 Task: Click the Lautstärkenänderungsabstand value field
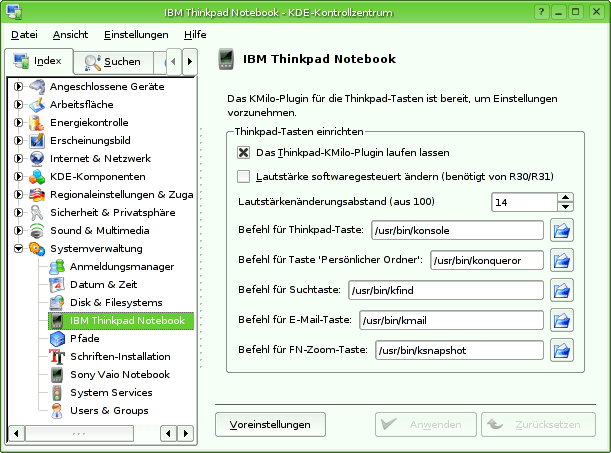click(524, 202)
